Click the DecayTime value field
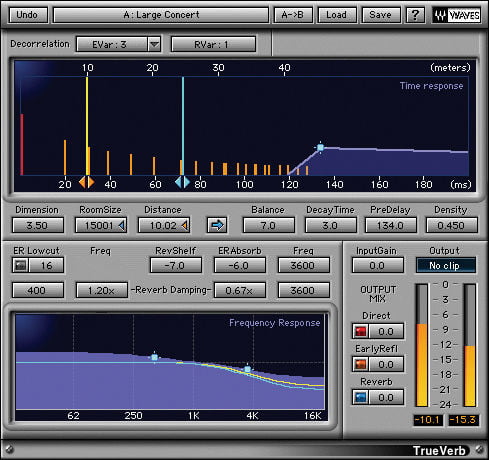This screenshot has width=489, height=460. pos(330,226)
